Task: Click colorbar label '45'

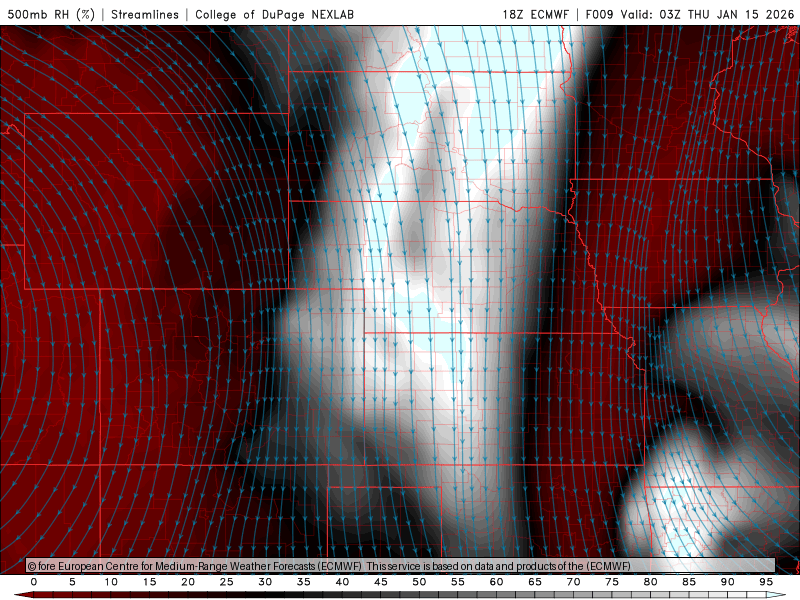Action: point(381,582)
